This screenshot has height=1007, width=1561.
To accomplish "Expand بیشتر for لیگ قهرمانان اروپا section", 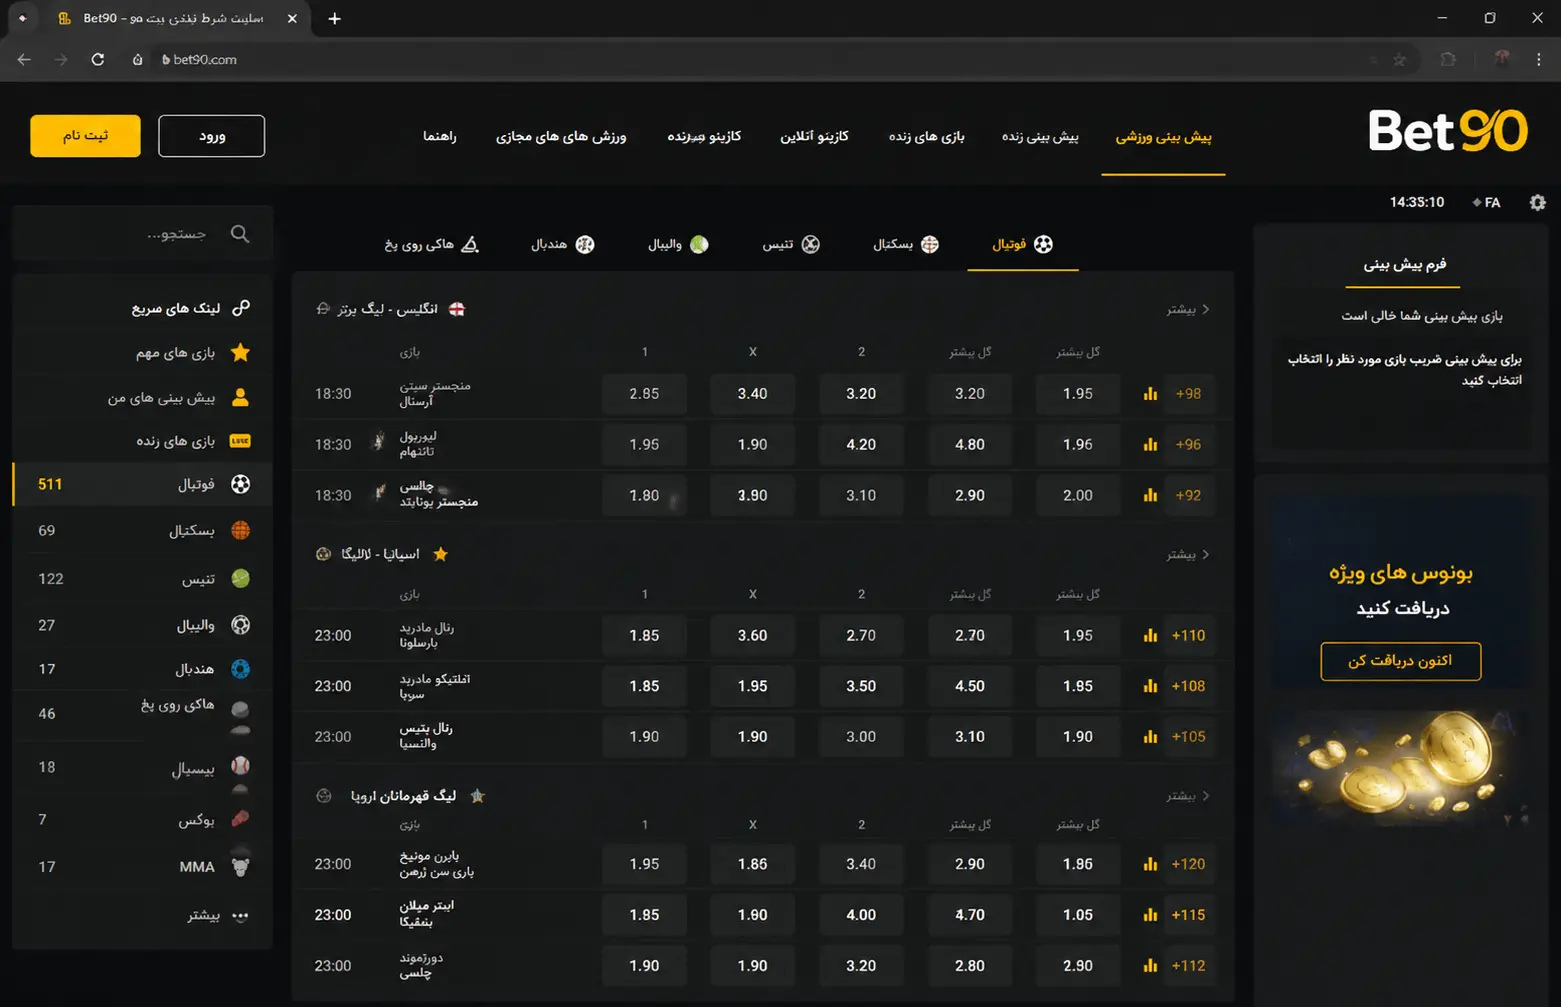I will pyautogui.click(x=1188, y=796).
